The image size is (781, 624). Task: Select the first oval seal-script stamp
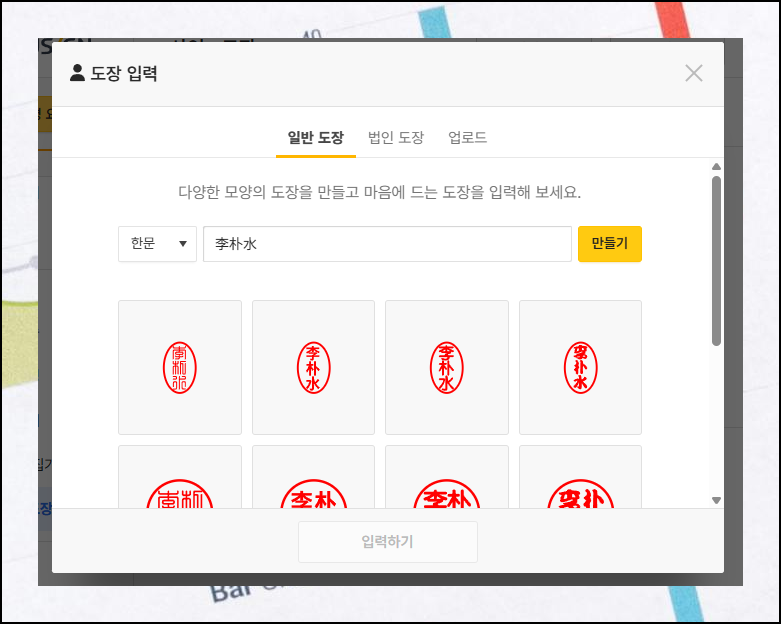[x=180, y=368]
